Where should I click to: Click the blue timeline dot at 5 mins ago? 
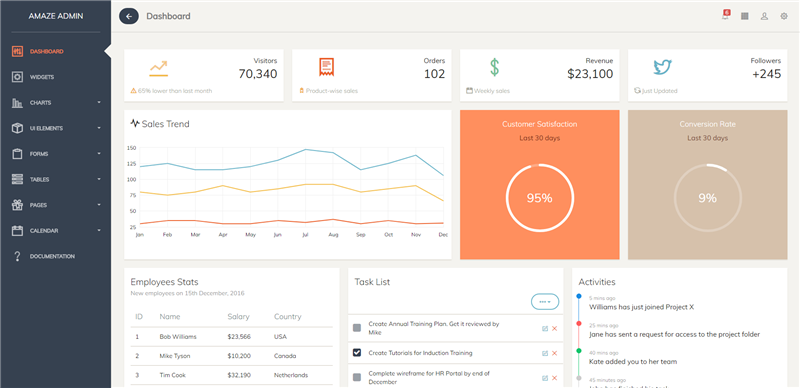[x=579, y=296]
